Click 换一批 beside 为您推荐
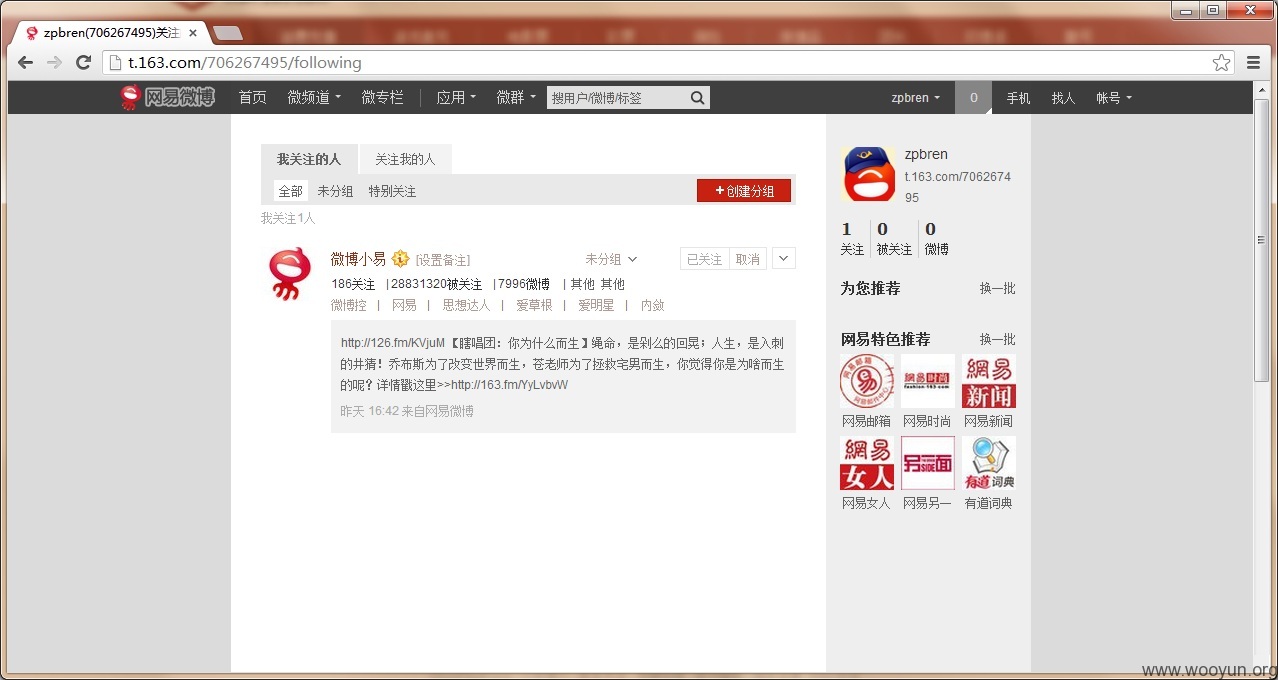Screen dimensions: 1278x680 997,288
